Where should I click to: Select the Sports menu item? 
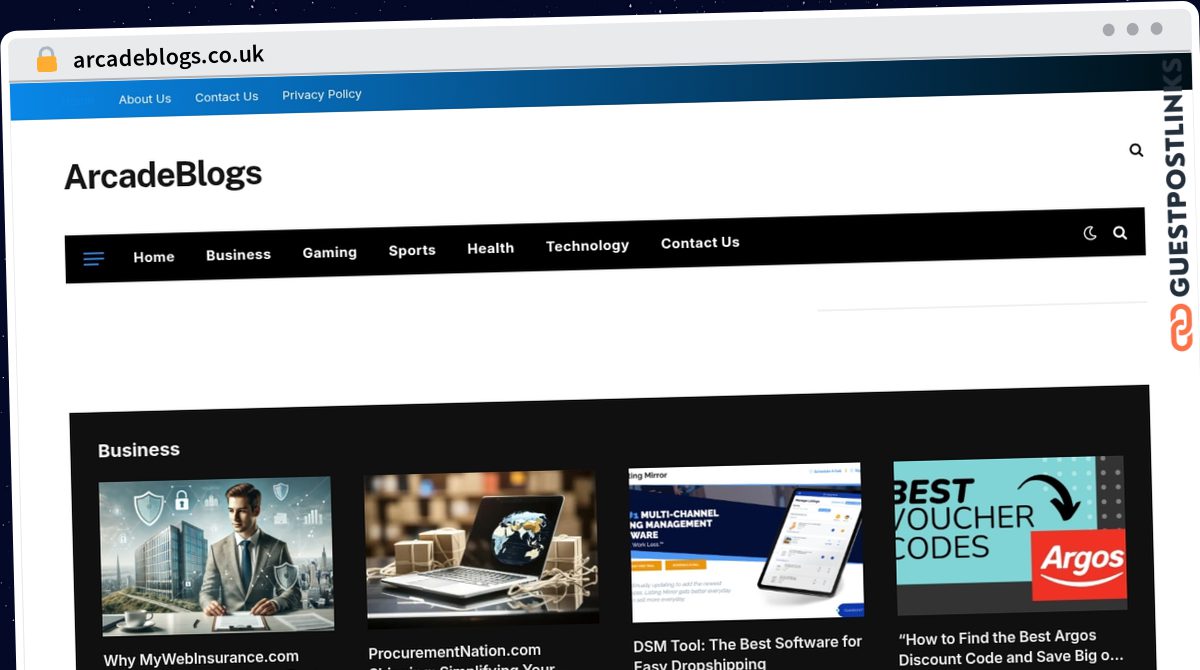(412, 250)
